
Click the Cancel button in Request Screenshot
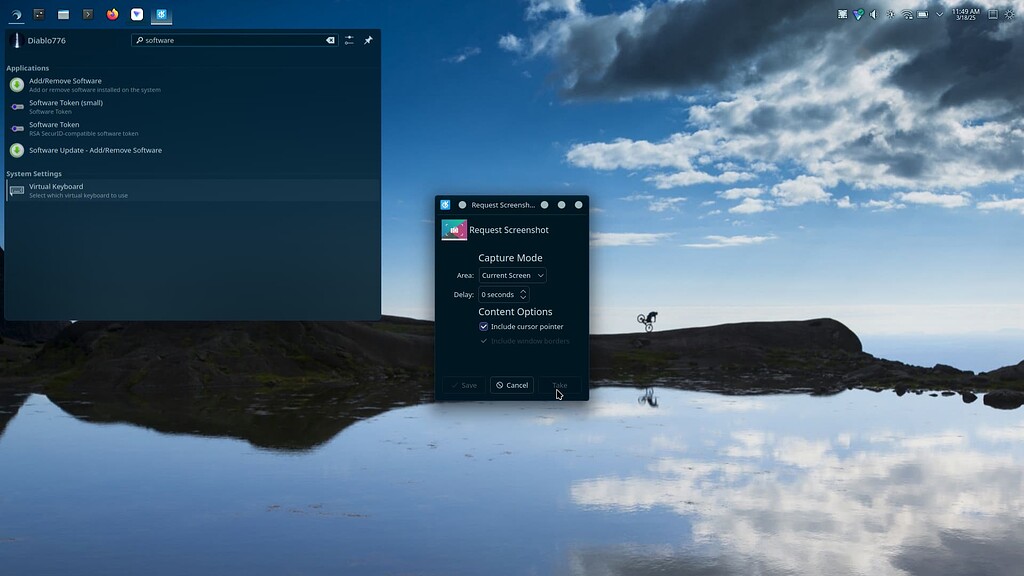512,385
